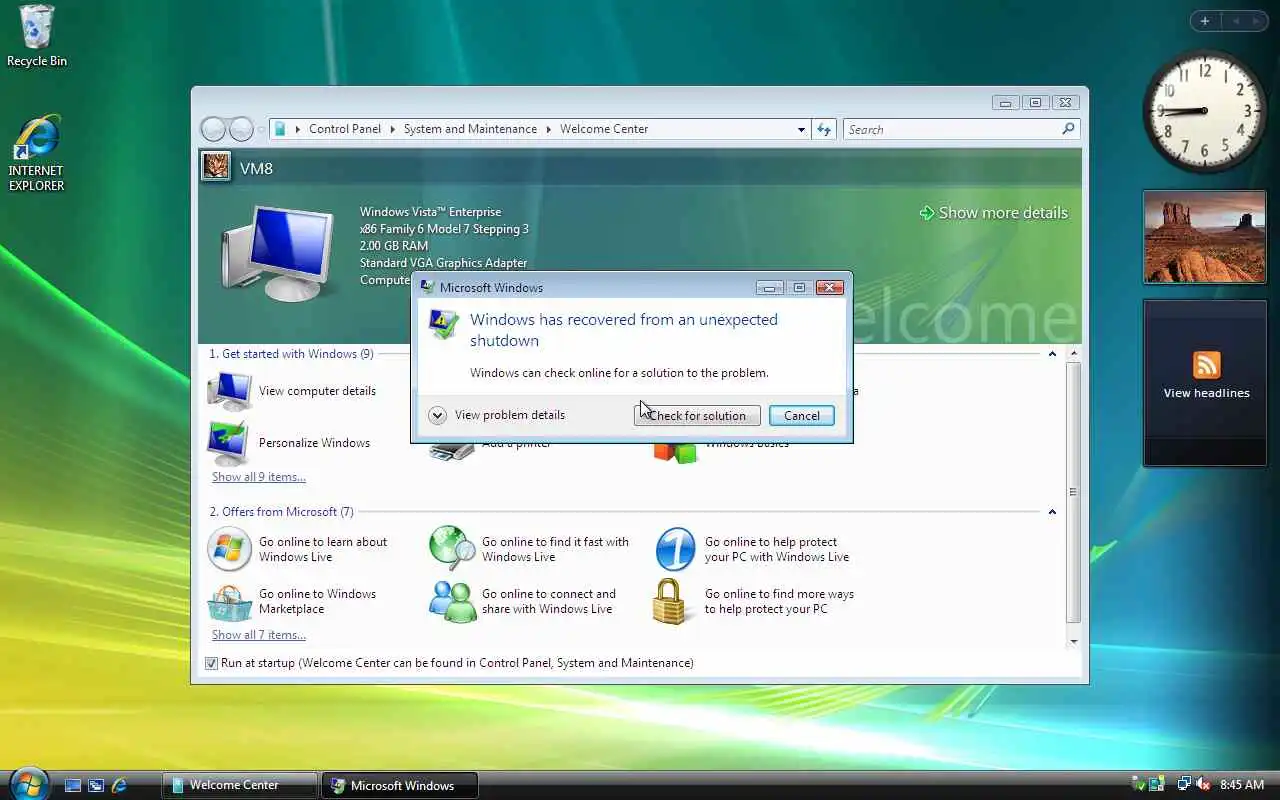Expand the arrow after System and Maintenance
Viewport: 1280px width, 800px height.
tap(549, 129)
